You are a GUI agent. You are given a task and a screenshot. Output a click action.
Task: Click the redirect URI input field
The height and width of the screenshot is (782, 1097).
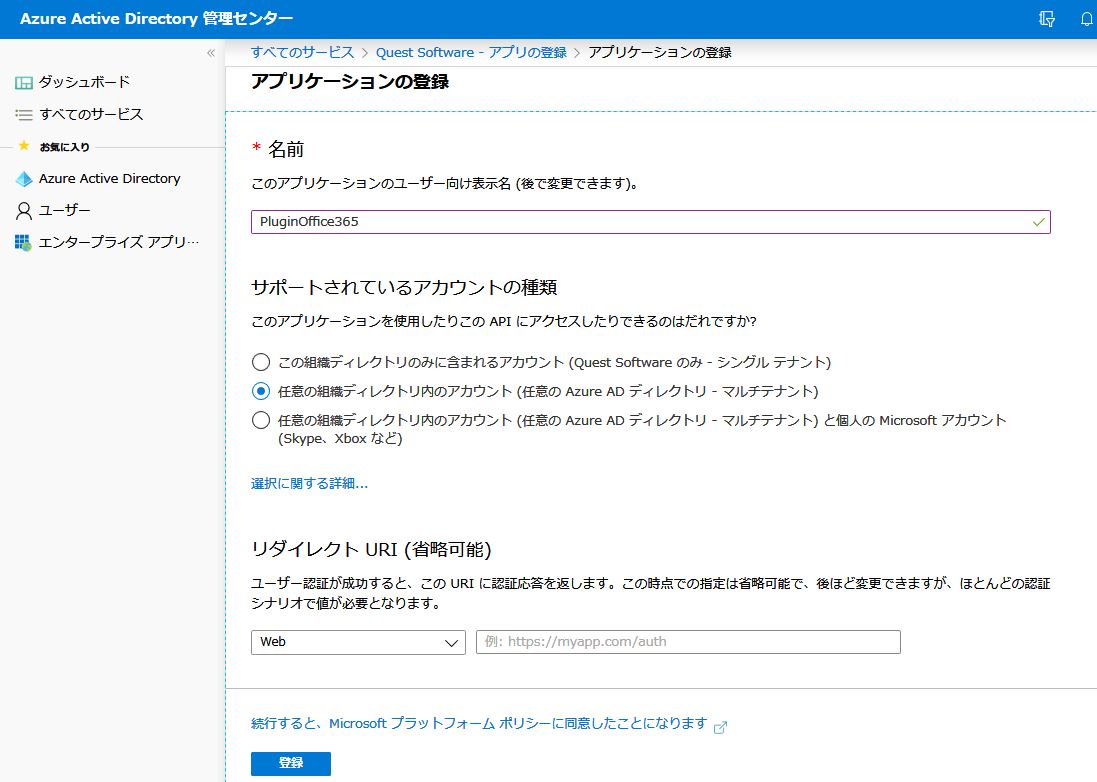pos(688,642)
